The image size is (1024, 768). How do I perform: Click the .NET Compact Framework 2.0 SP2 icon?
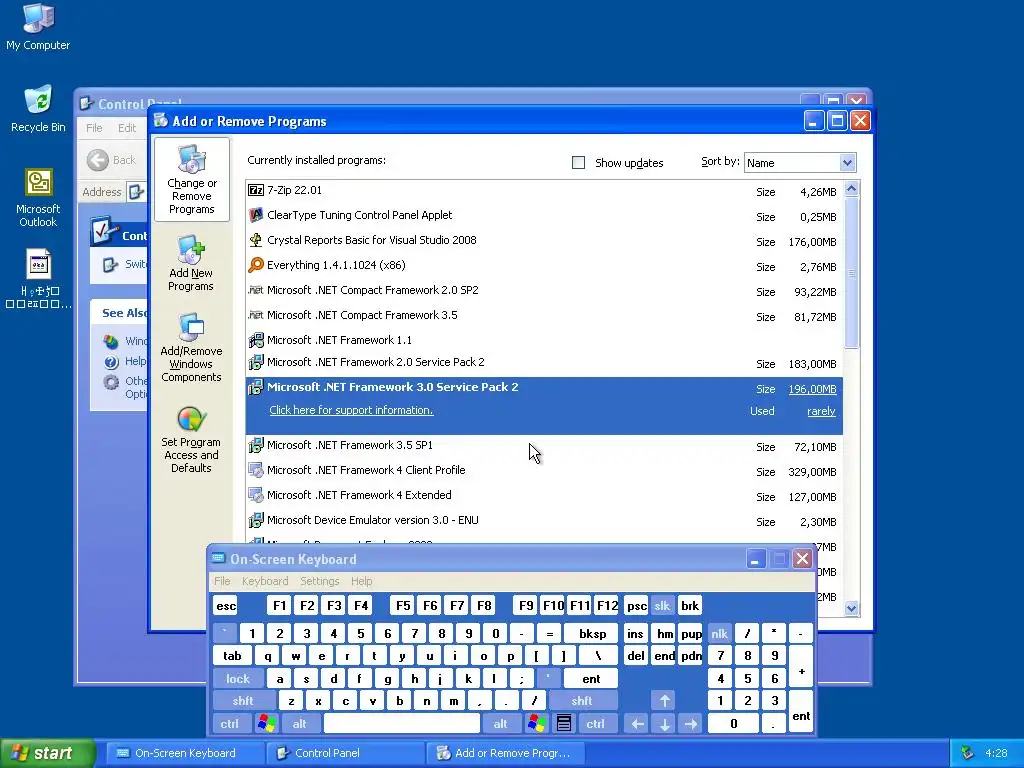click(x=256, y=290)
